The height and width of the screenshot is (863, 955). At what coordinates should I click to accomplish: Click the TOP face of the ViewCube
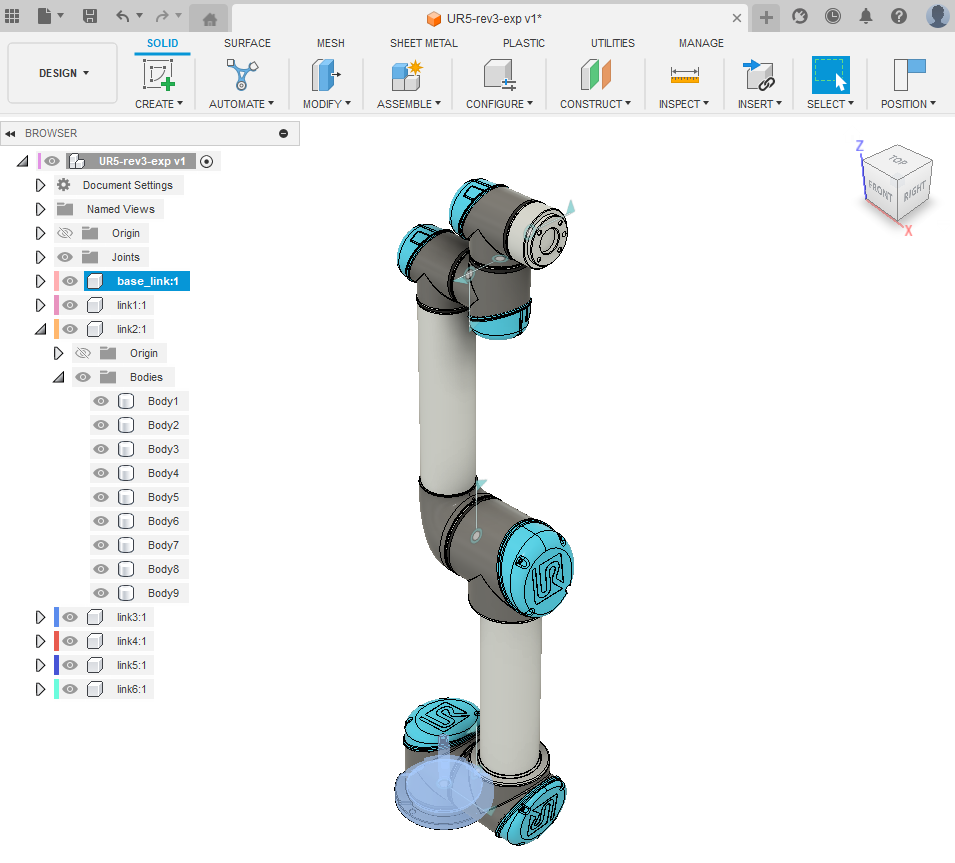[x=898, y=160]
